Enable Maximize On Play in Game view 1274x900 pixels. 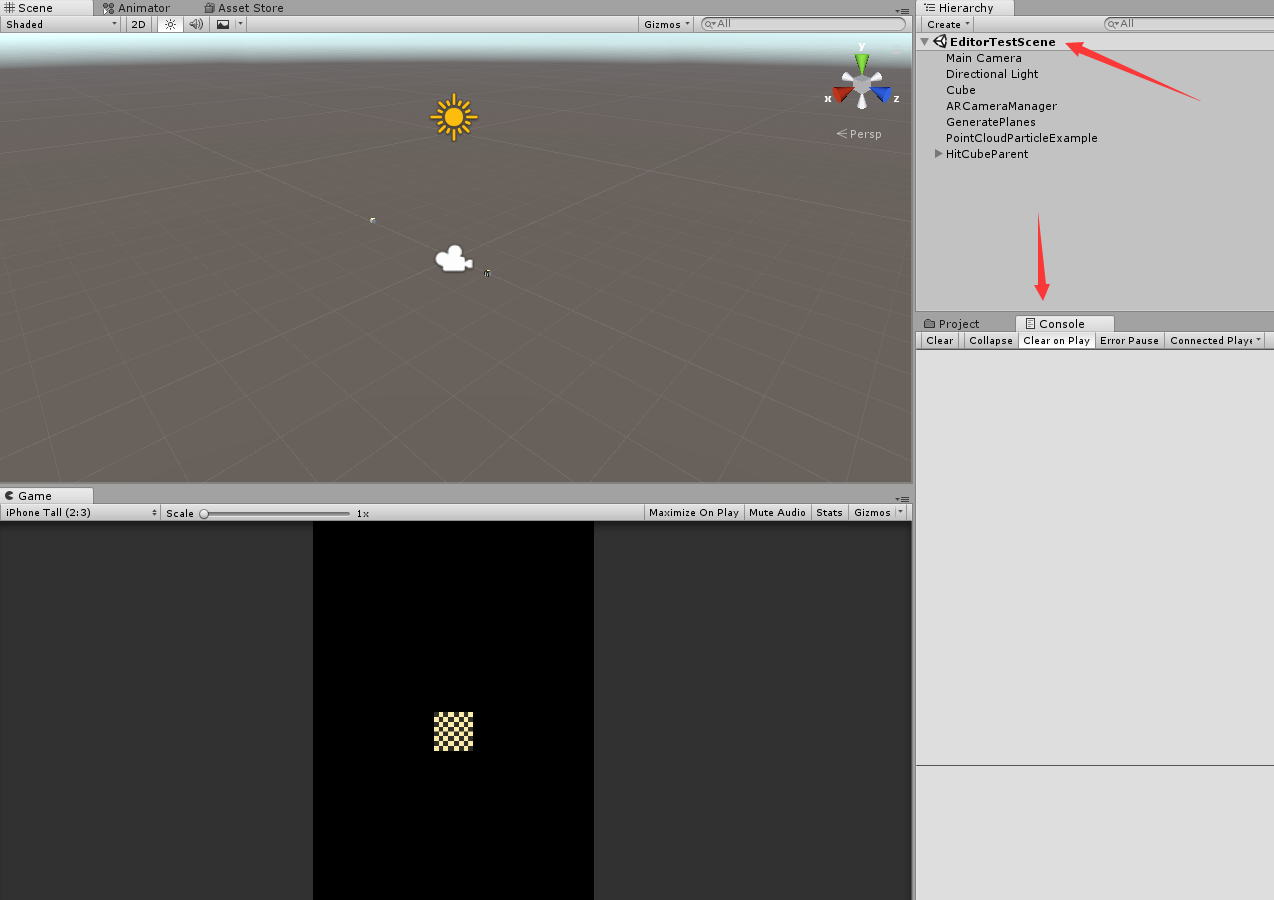[x=694, y=512]
